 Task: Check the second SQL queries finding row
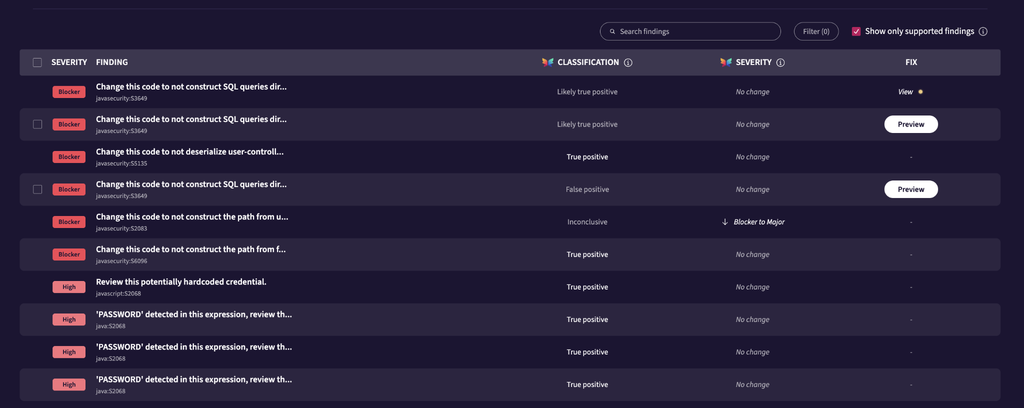(x=37, y=124)
